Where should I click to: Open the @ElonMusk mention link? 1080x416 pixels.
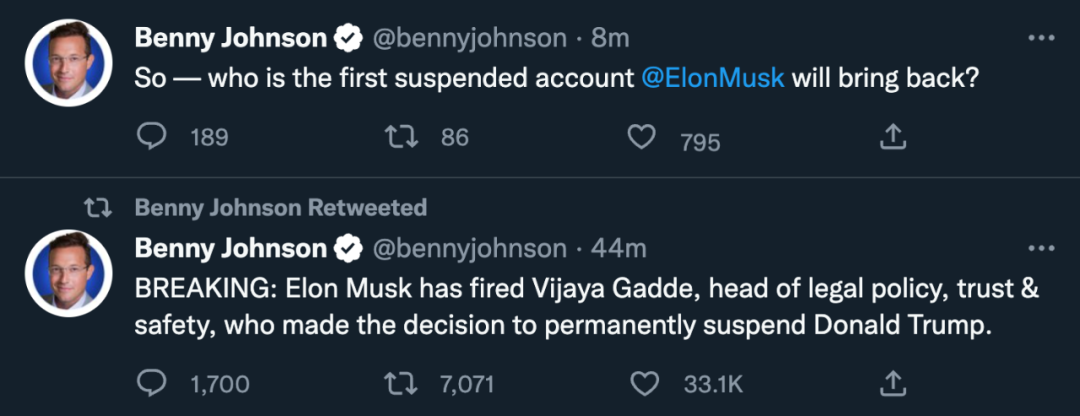pyautogui.click(x=712, y=79)
